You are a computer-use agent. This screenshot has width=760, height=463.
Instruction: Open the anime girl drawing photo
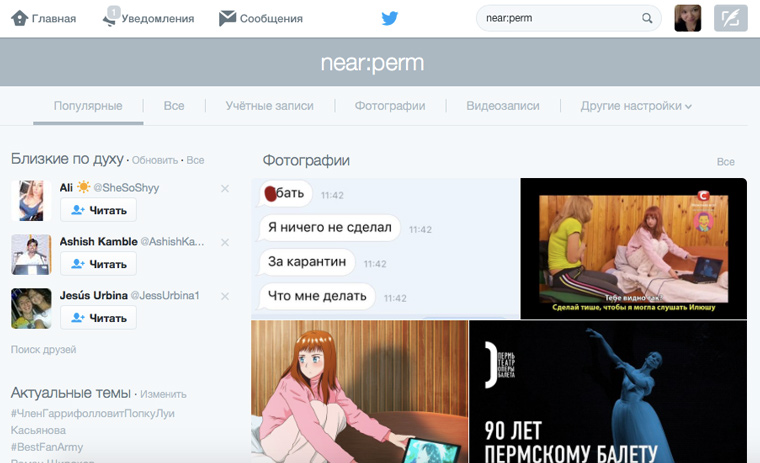tap(360, 392)
